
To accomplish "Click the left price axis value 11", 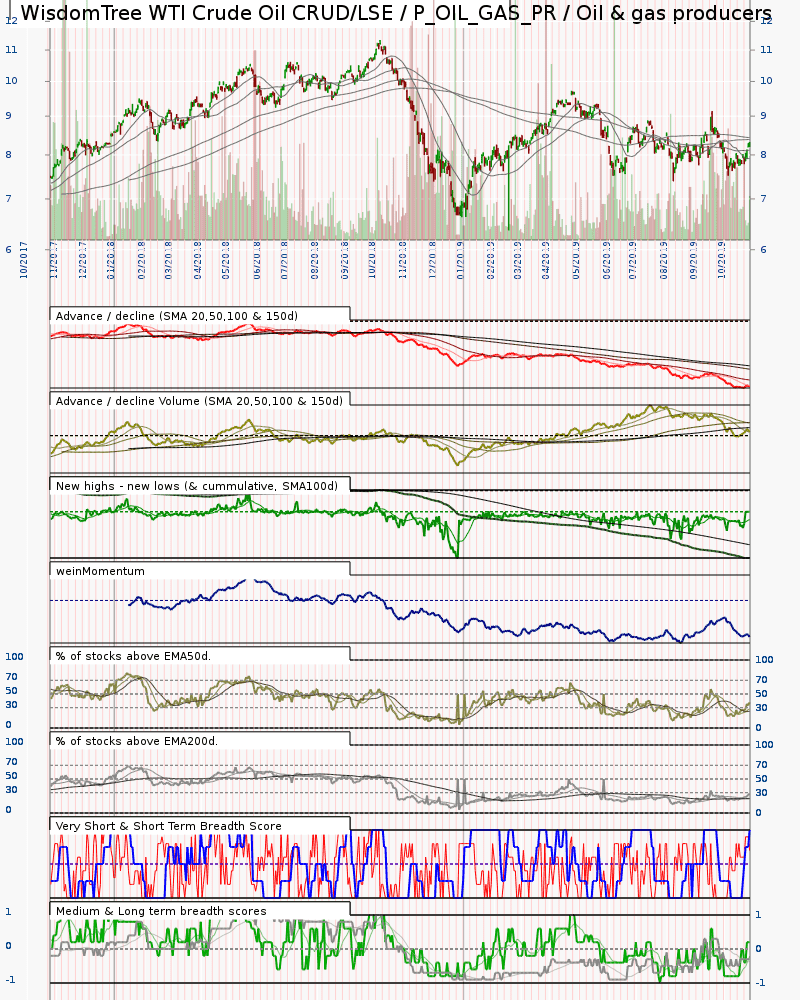I will [11, 49].
